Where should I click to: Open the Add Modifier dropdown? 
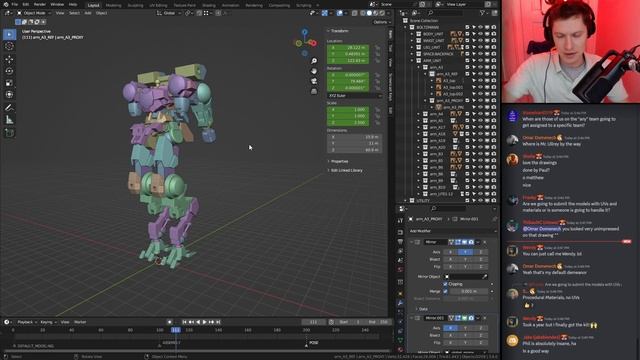(x=452, y=231)
